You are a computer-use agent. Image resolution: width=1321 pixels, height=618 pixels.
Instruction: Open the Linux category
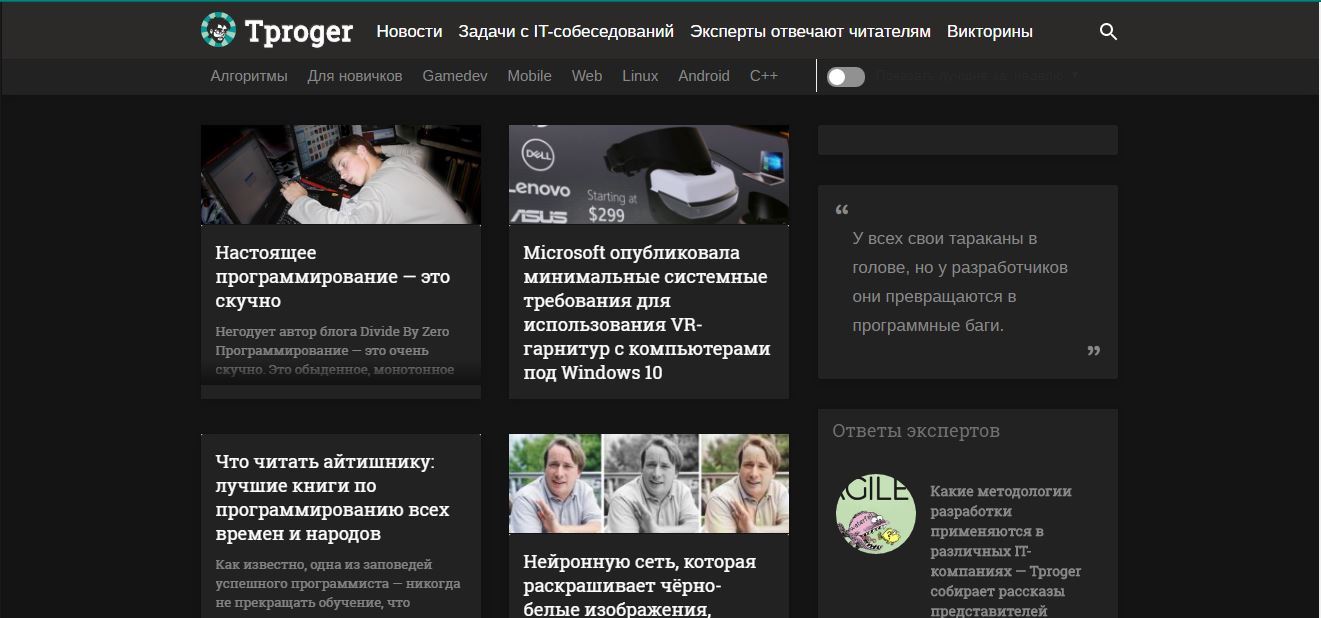pos(640,76)
